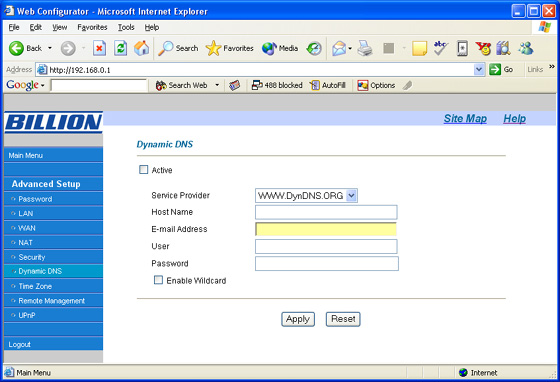Open the Search magnifier toolbar button
This screenshot has height=382, width=560.
pyautogui.click(x=178, y=48)
